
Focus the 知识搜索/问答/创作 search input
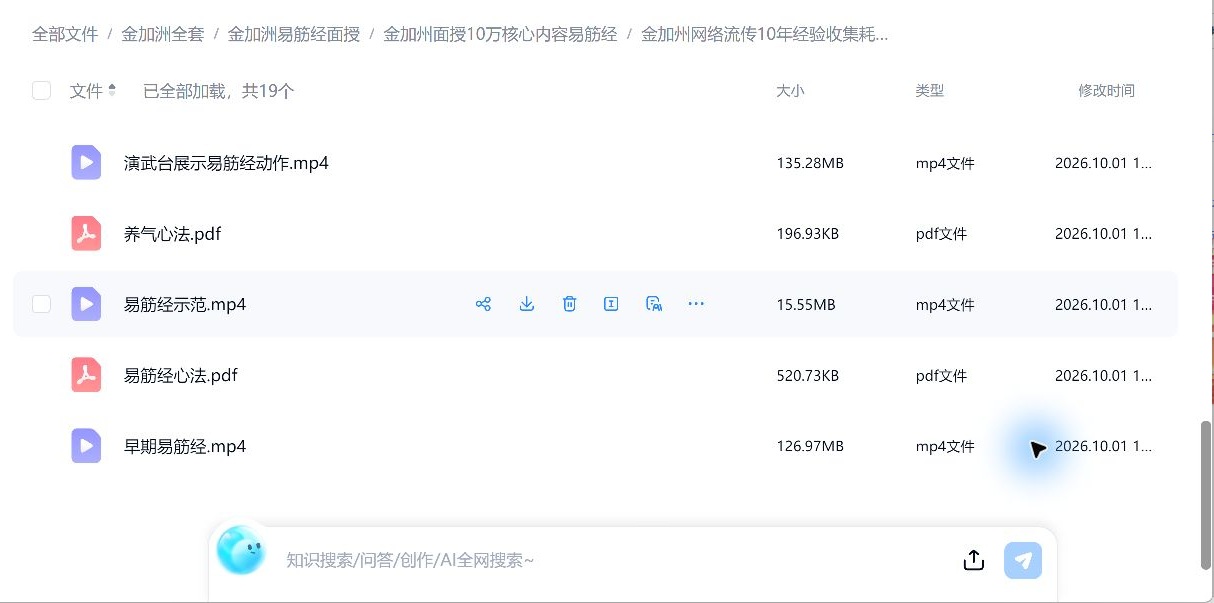click(610, 560)
